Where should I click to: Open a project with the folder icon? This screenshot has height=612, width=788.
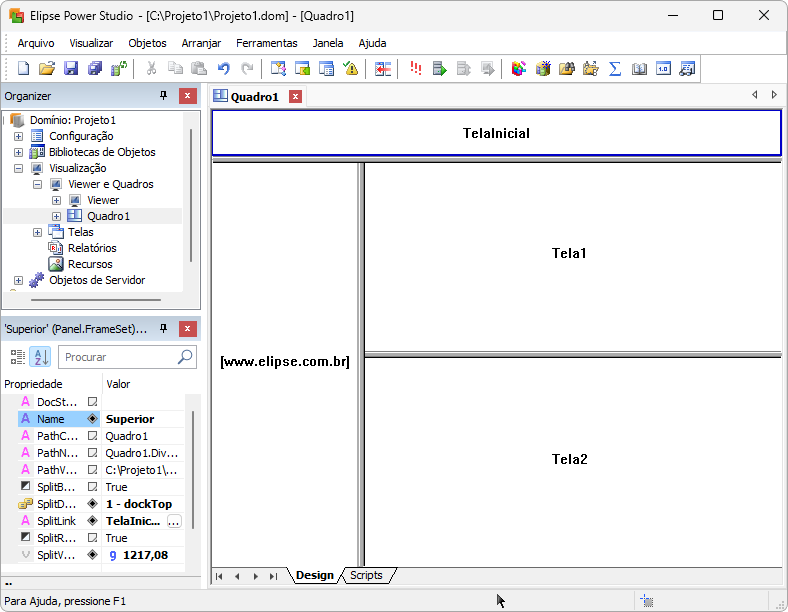click(x=46, y=69)
